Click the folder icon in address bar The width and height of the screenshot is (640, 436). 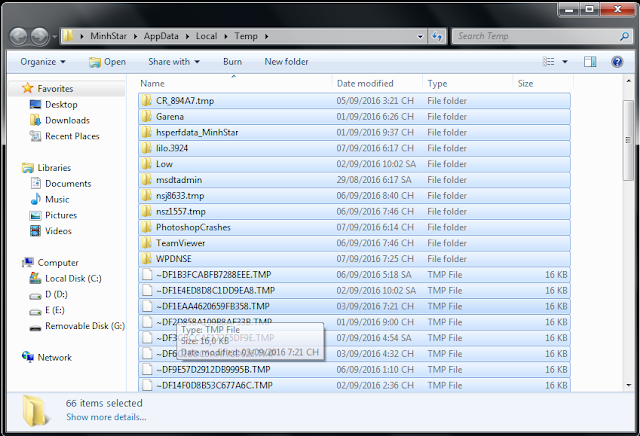coord(68,36)
